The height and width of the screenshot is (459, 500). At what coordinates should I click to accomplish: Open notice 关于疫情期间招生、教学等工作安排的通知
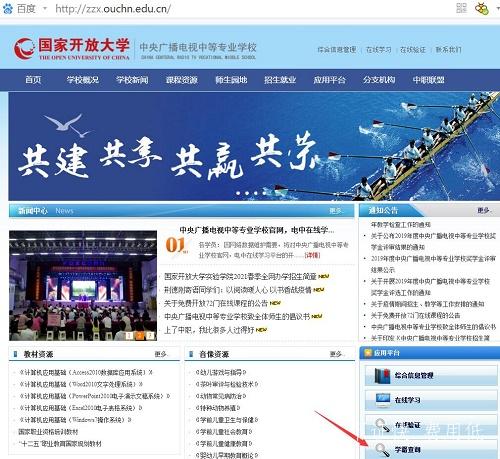428,304
